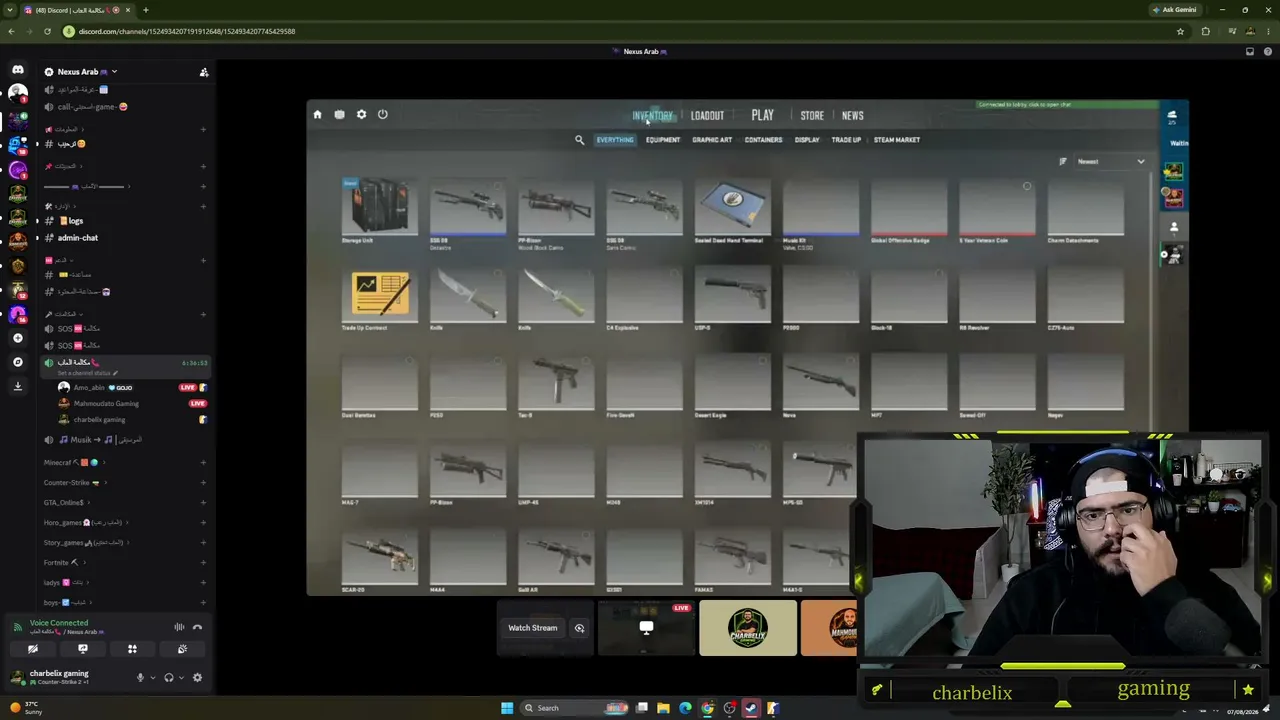1280x720 pixels.
Task: Open microphone input options arrow
Action: pos(152,677)
